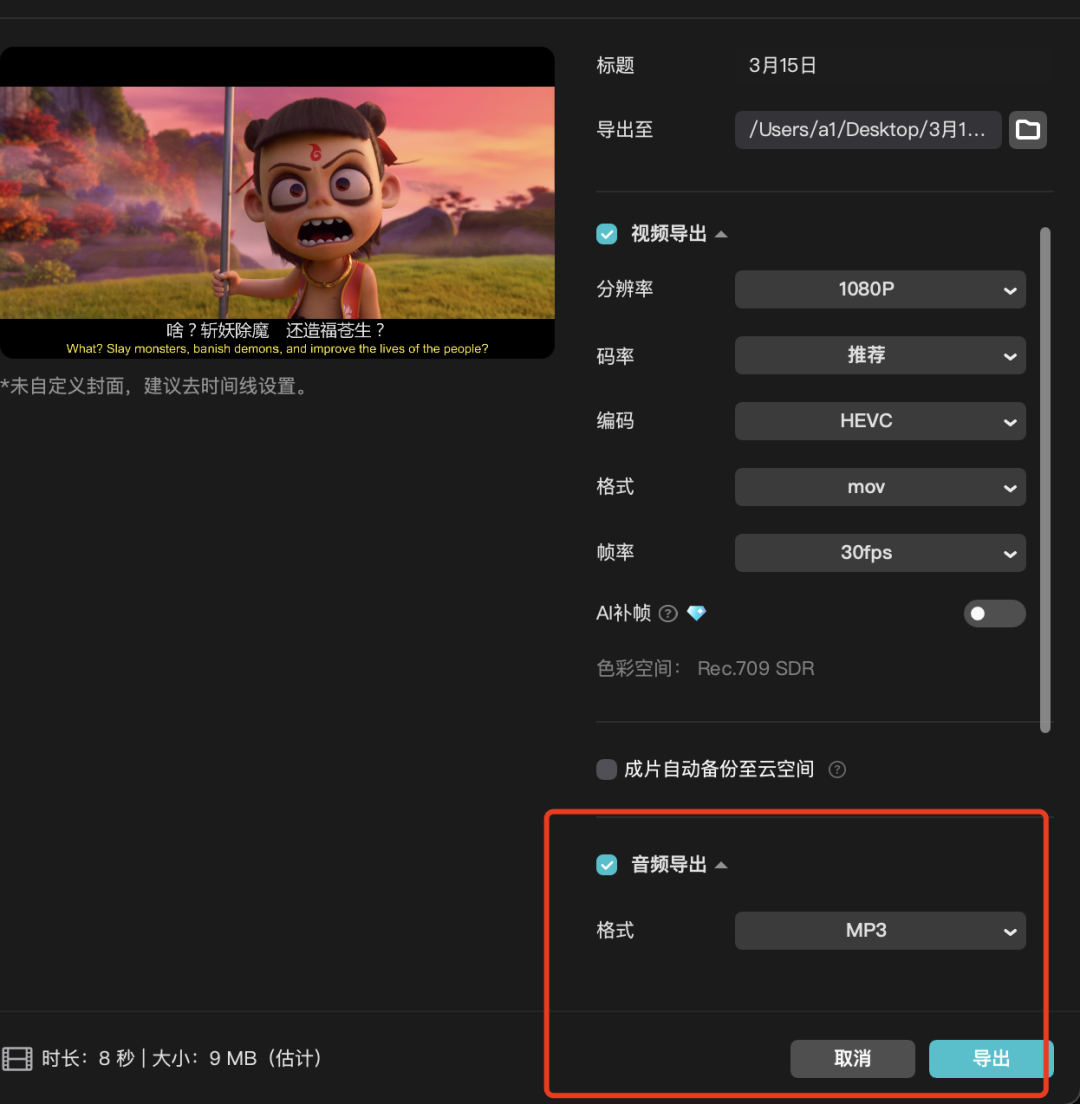Enable 成片自动备份至云空间 backup

pyautogui.click(x=606, y=769)
